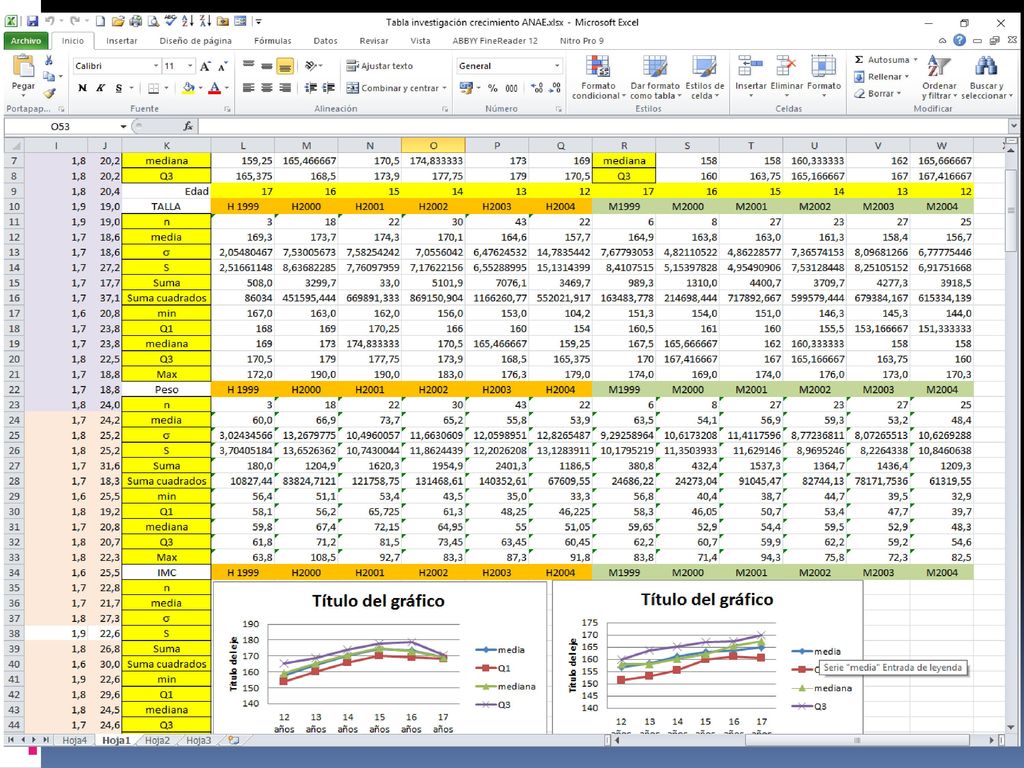This screenshot has width=1024, height=768.
Task: Click the quick print icon
Action: coord(135,22)
